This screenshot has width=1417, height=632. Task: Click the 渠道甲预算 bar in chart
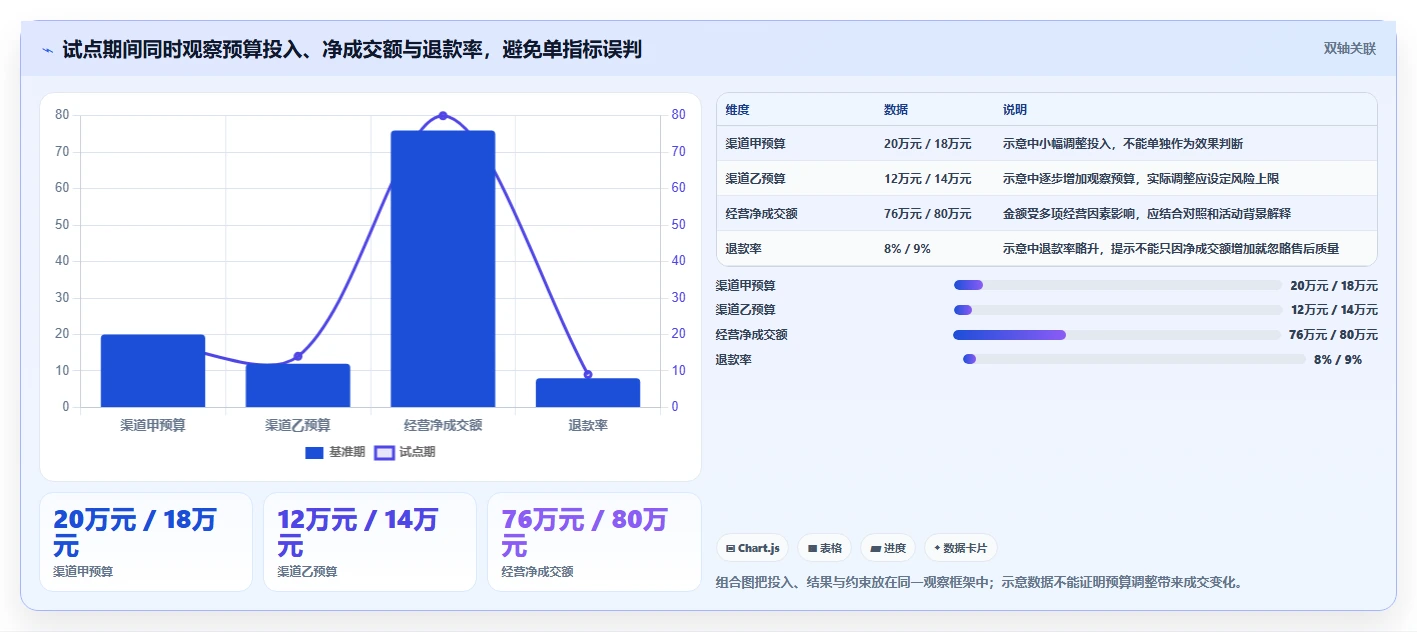[153, 371]
